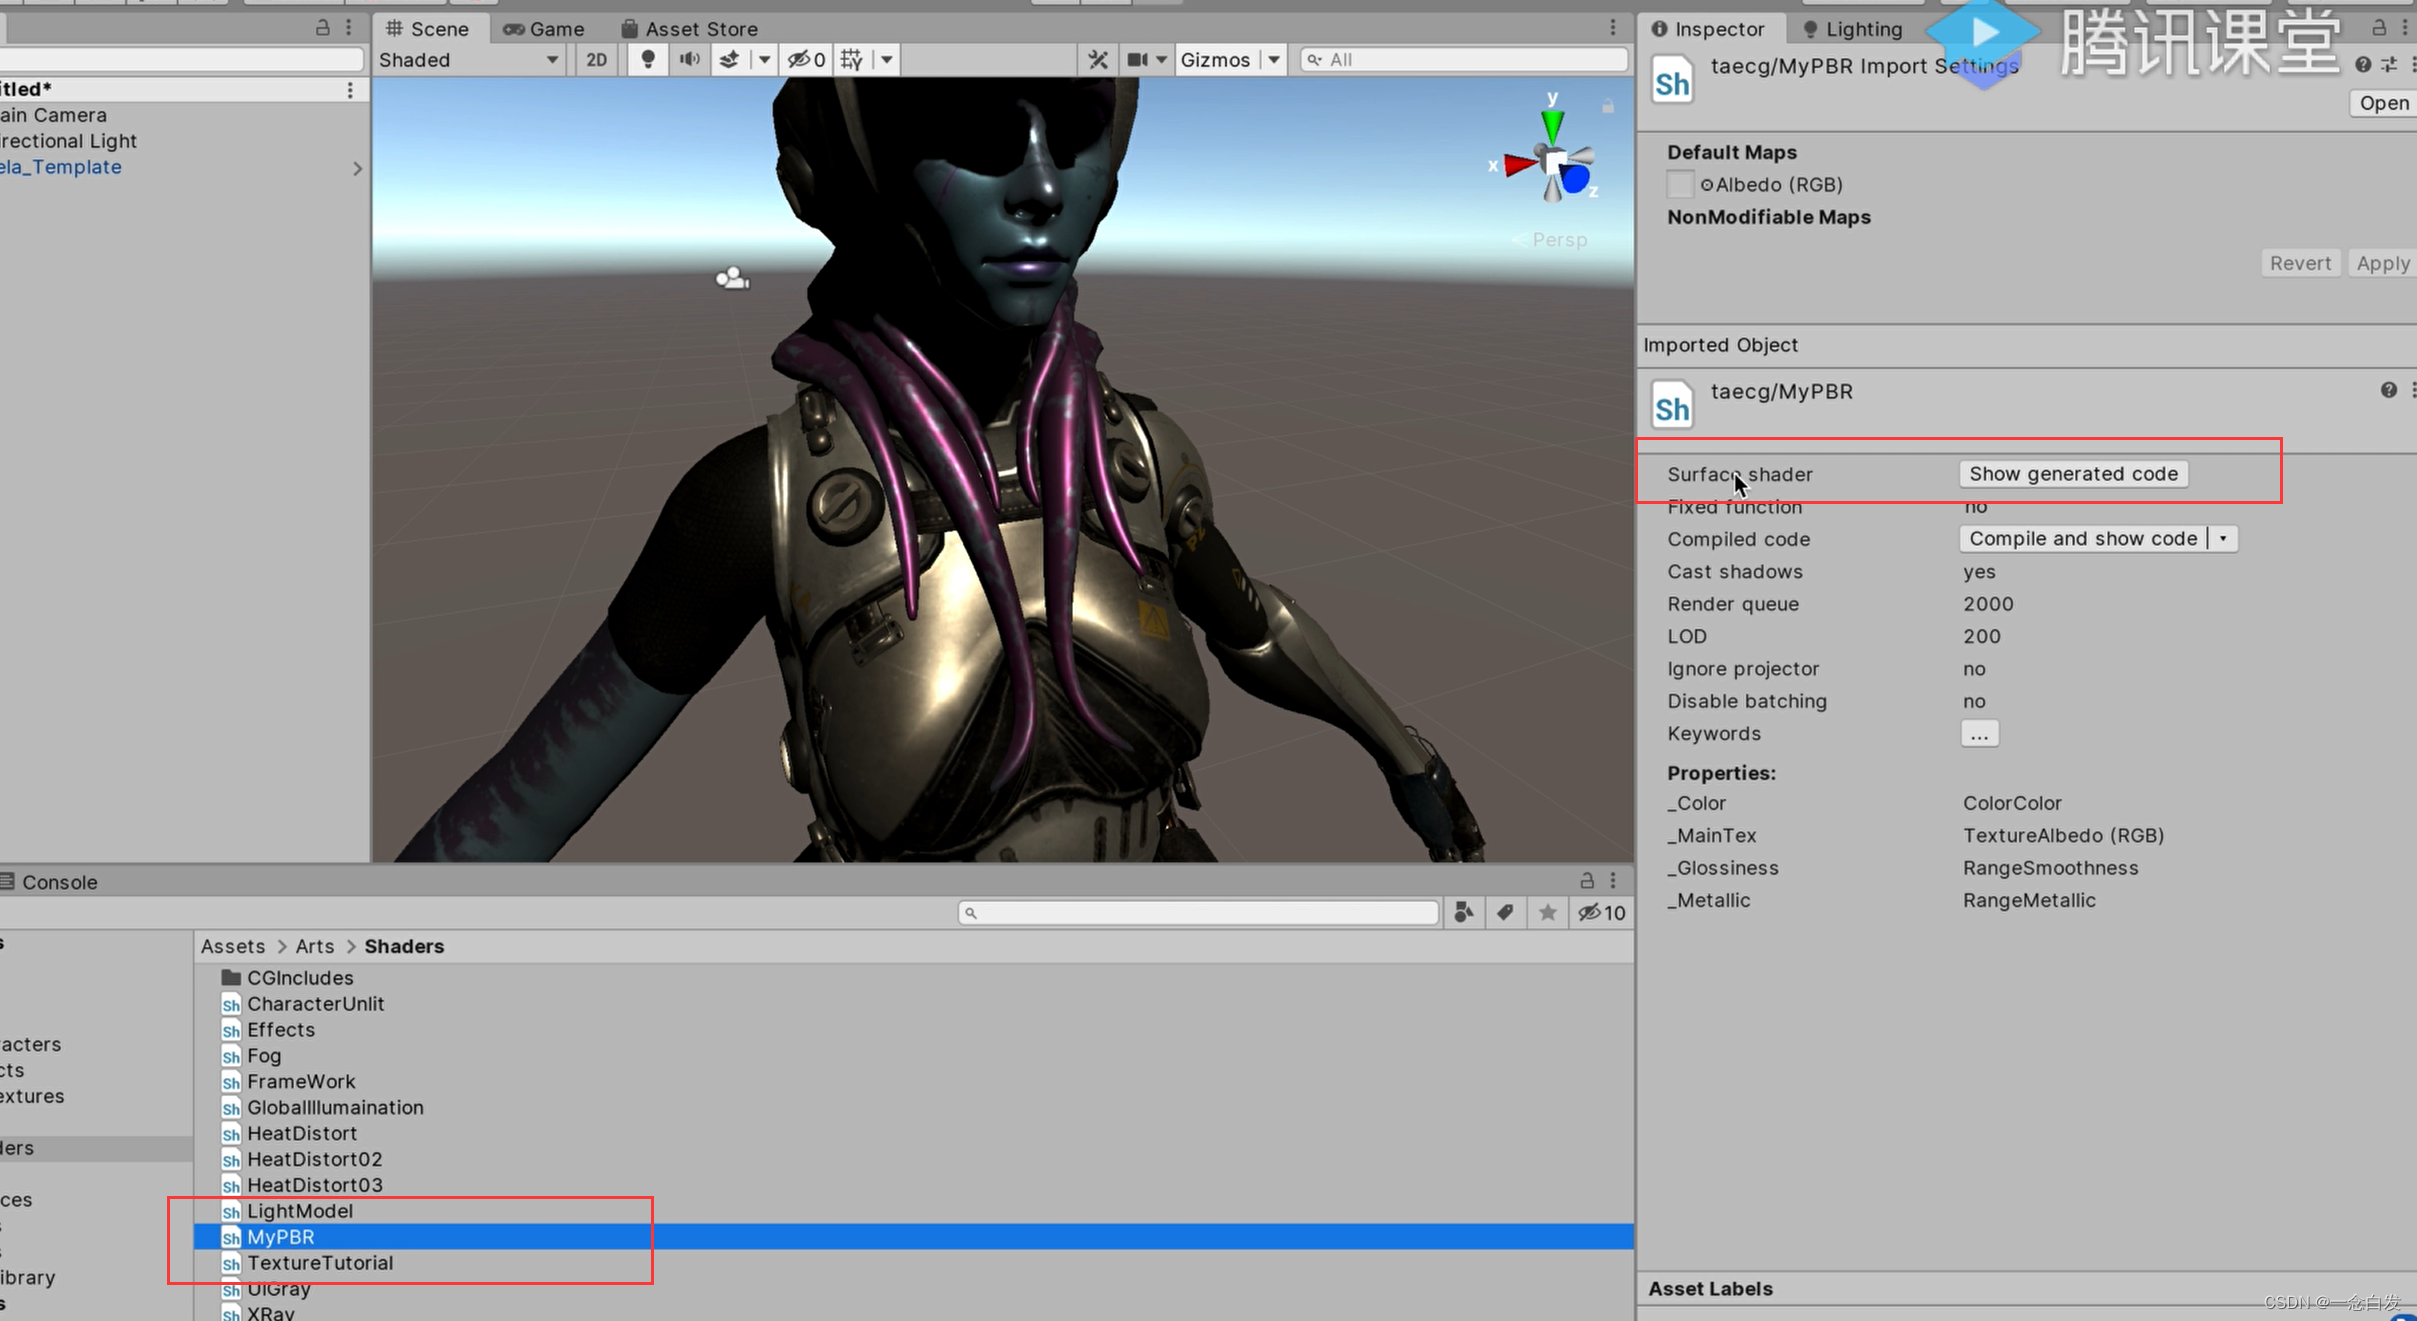Screen dimensions: 2417x1321
Task: Toggle 2D view mode
Action: [596, 60]
